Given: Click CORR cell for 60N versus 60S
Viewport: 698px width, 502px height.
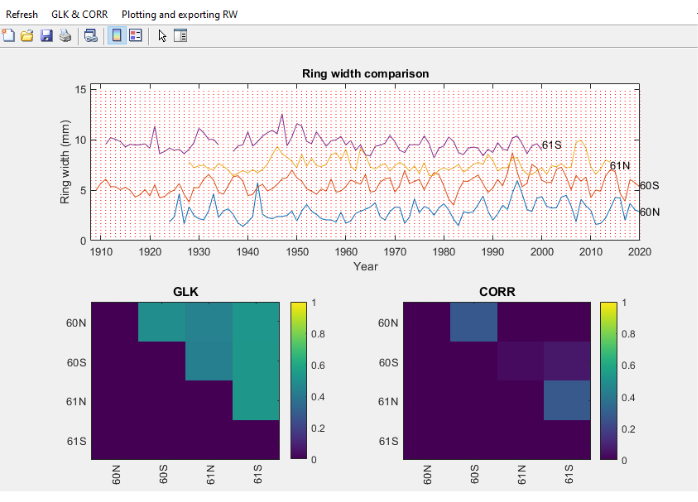Looking at the screenshot, I should 474,322.
